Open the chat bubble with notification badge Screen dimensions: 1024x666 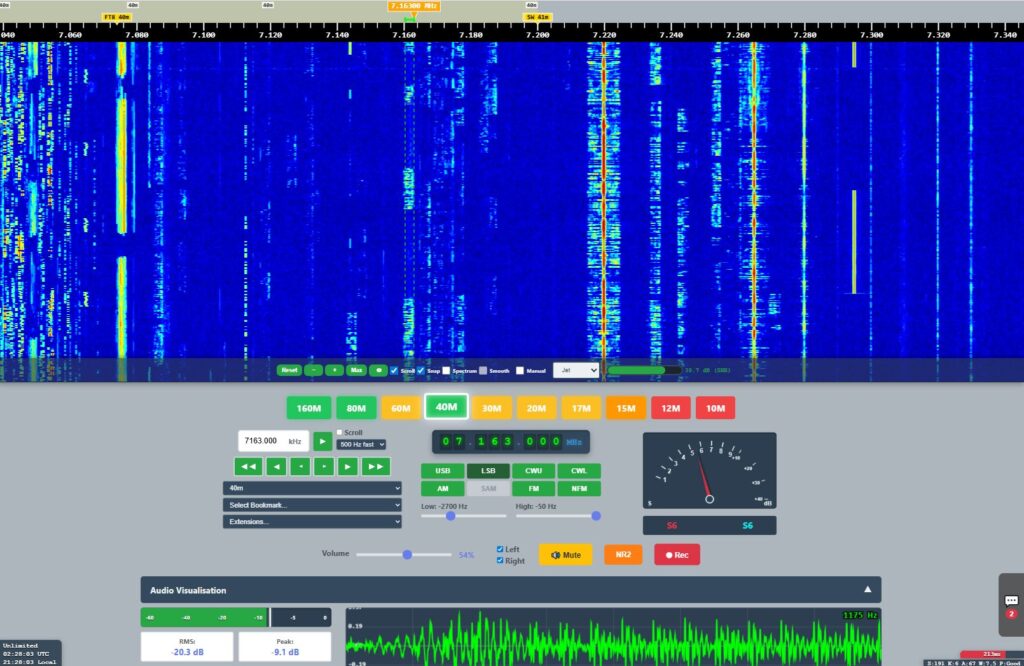[1011, 602]
